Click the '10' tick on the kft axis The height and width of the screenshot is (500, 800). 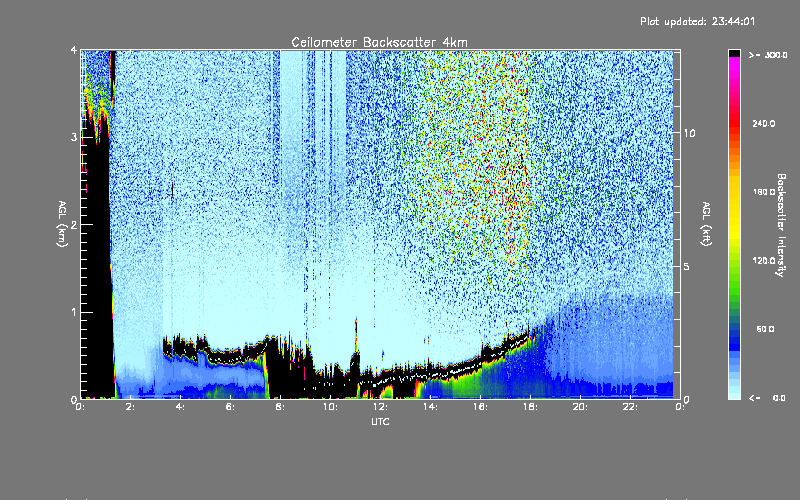coord(689,133)
